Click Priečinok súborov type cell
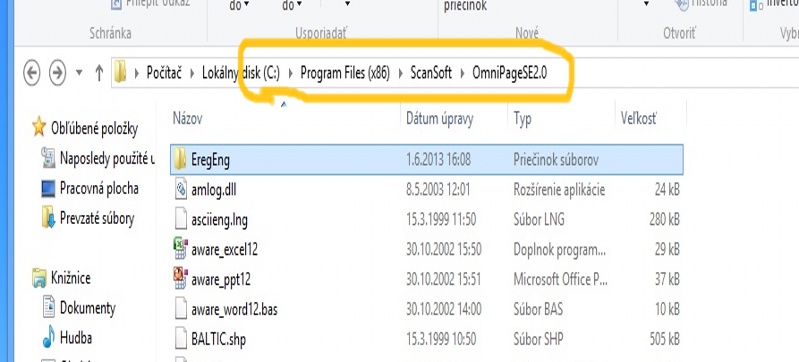799x362 pixels. pos(556,160)
